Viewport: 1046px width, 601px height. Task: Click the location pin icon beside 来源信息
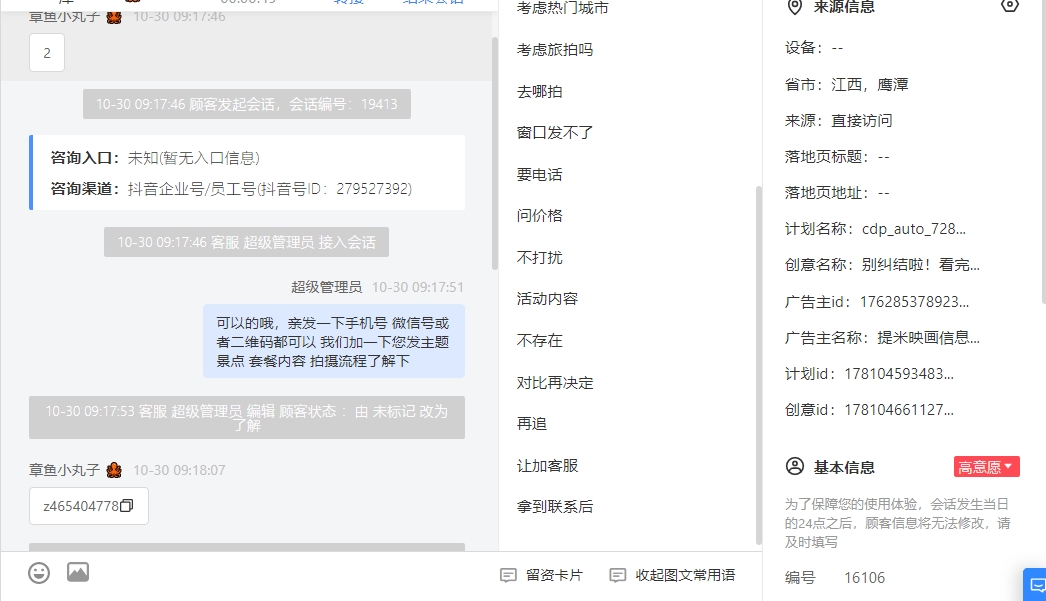pos(795,7)
